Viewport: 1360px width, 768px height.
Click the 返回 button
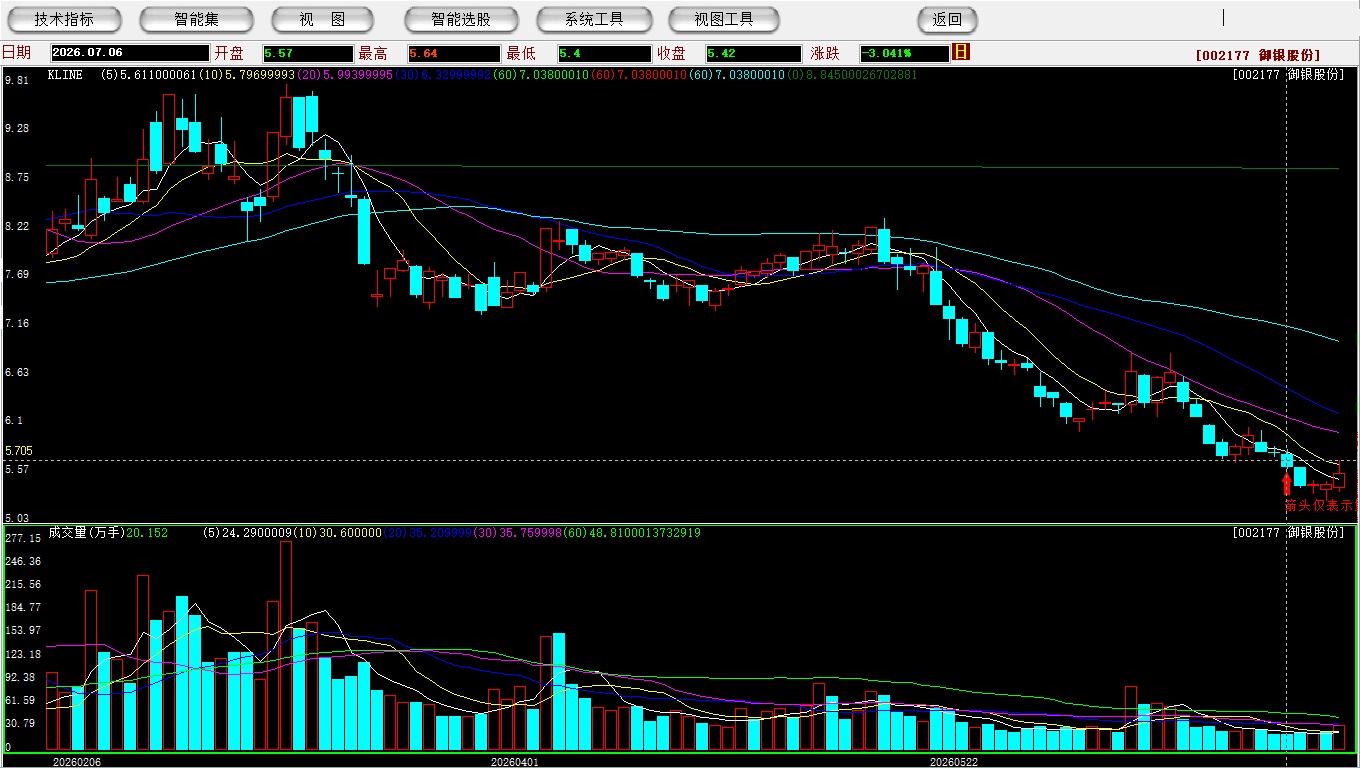(x=947, y=20)
